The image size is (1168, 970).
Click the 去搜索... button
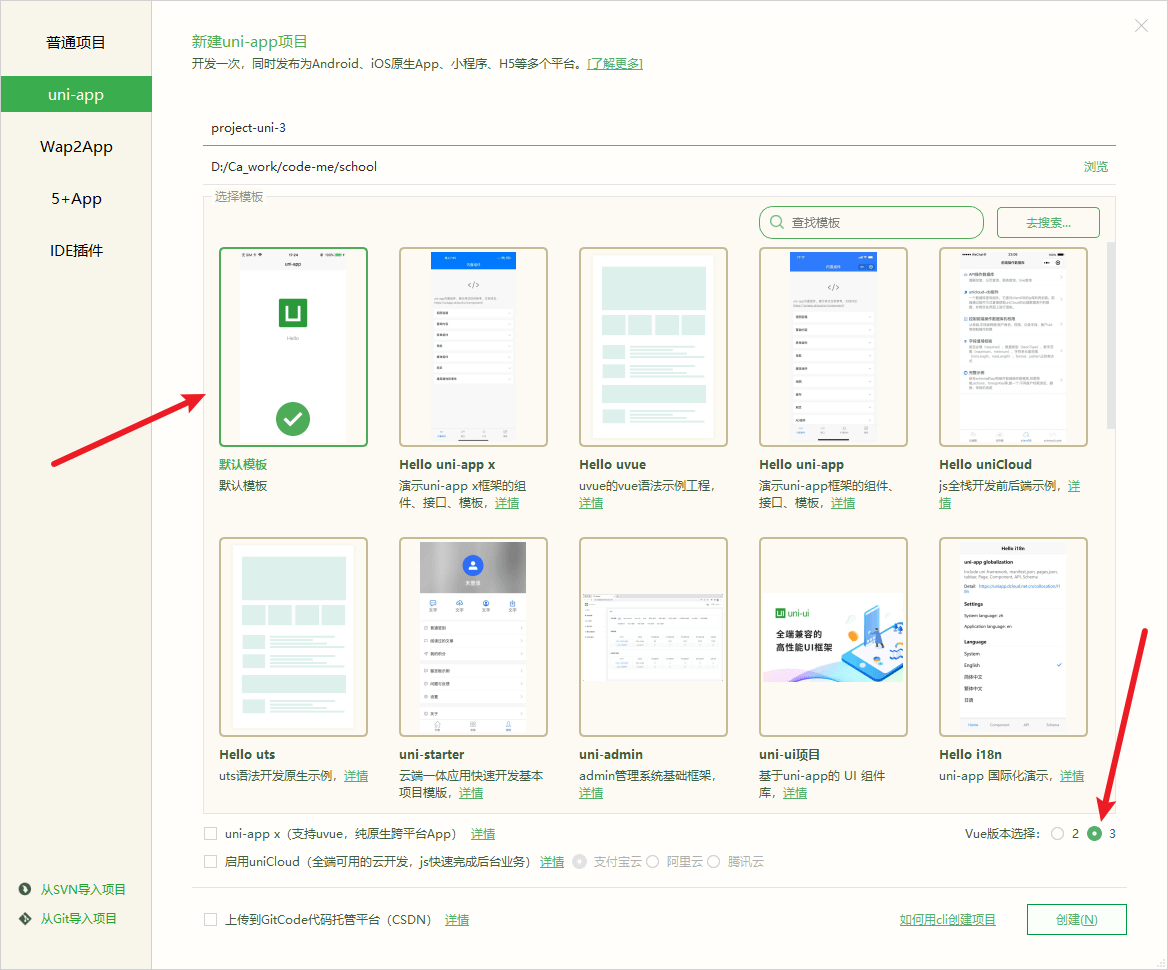click(x=1048, y=222)
